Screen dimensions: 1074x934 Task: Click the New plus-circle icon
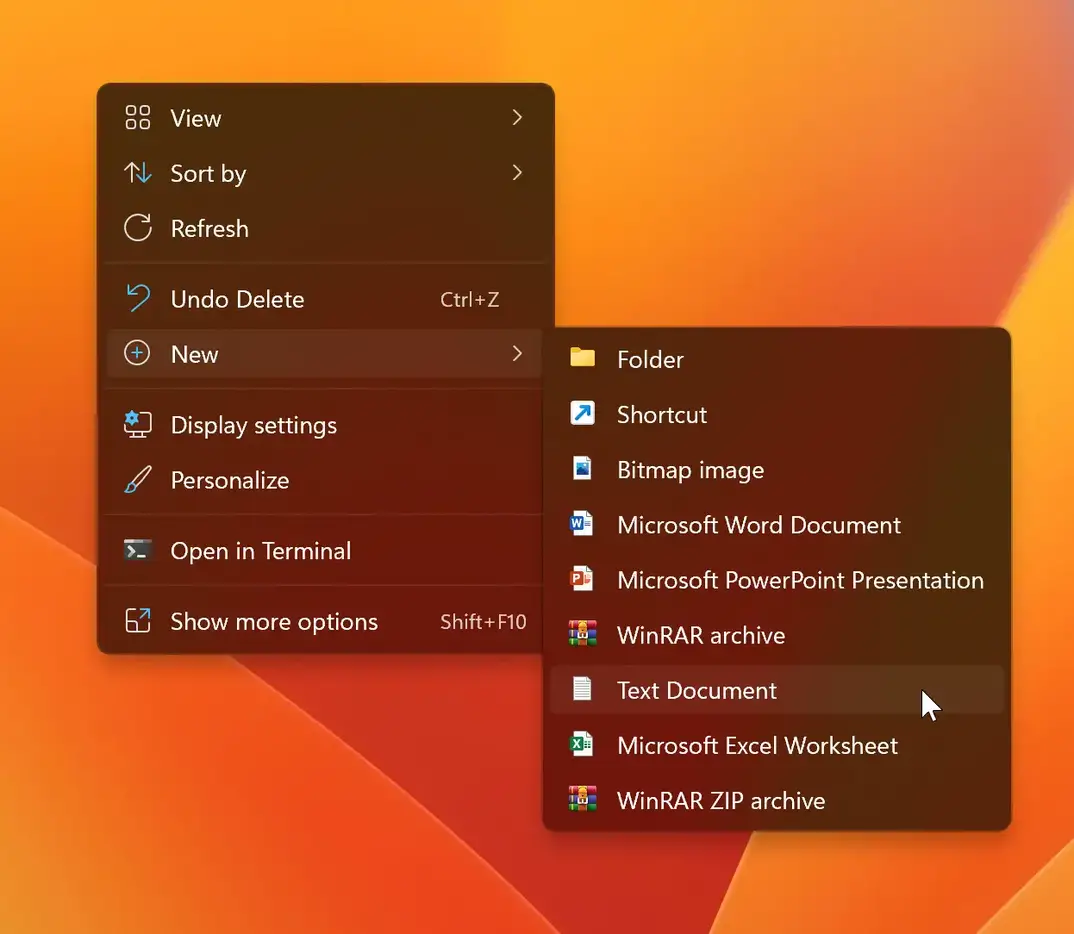click(137, 353)
